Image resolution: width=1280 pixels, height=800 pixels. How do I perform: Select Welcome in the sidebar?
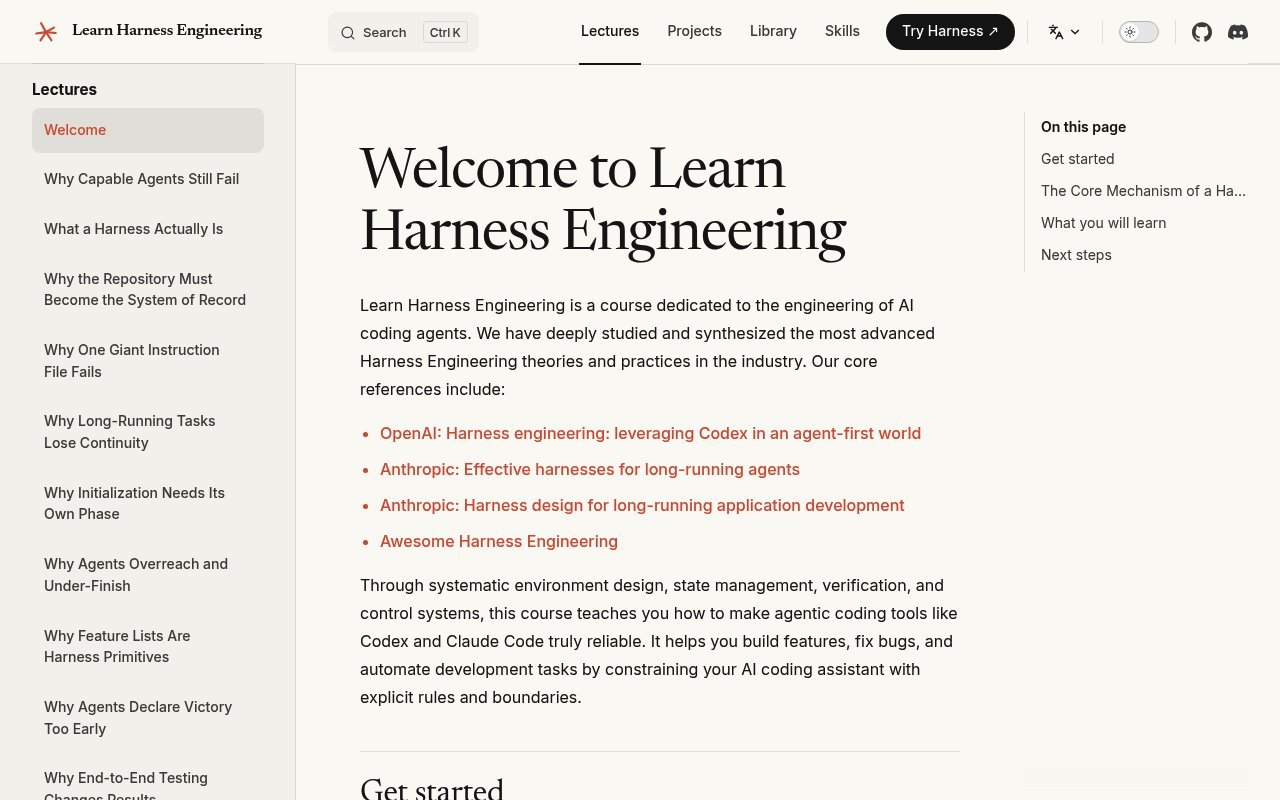click(x=148, y=130)
